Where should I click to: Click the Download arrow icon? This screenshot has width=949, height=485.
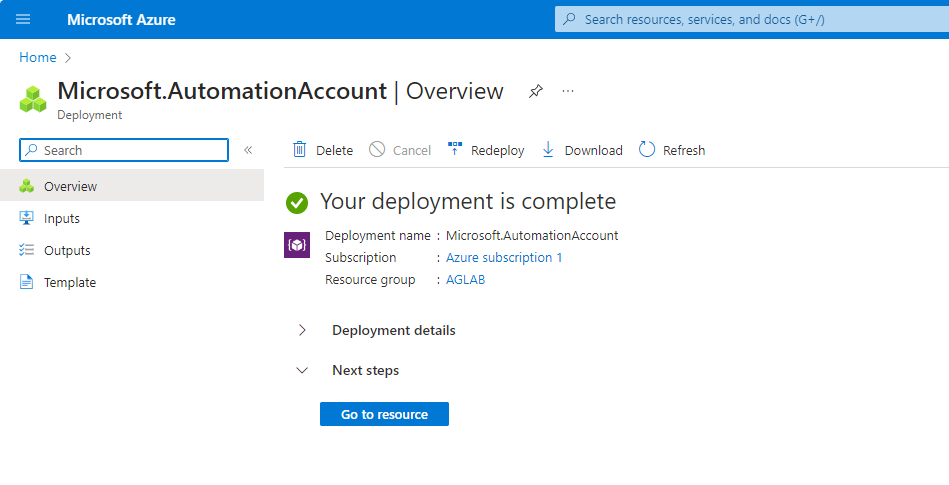pos(548,150)
